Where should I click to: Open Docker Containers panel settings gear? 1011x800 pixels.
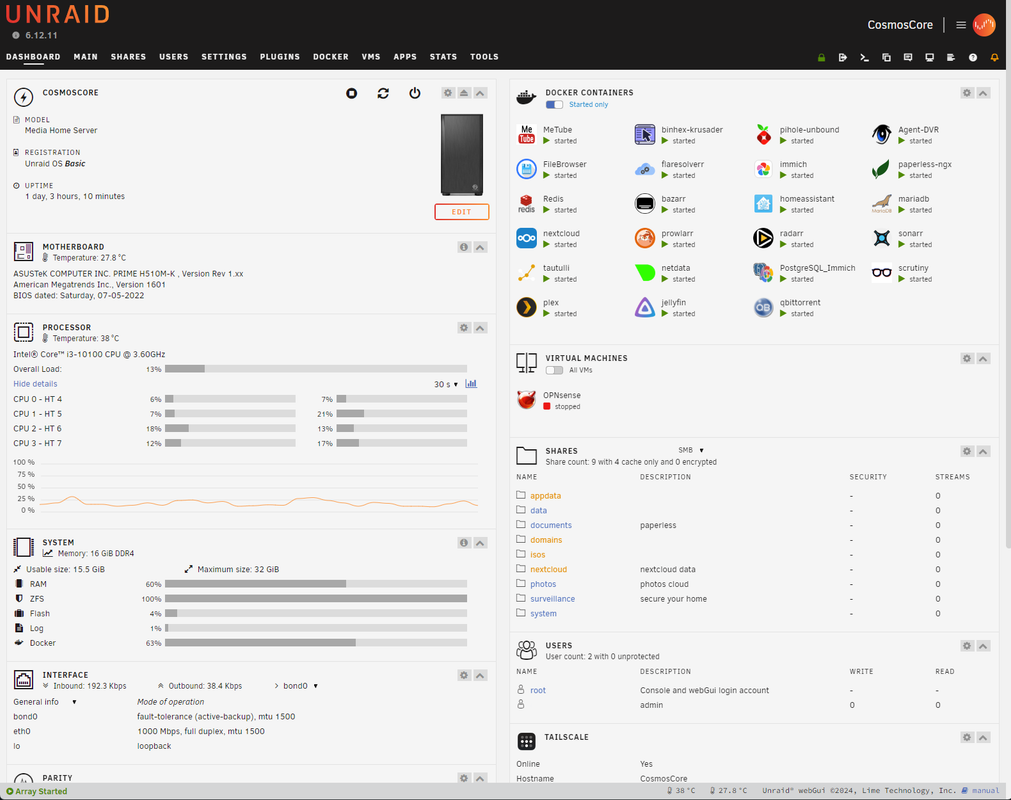pos(967,93)
